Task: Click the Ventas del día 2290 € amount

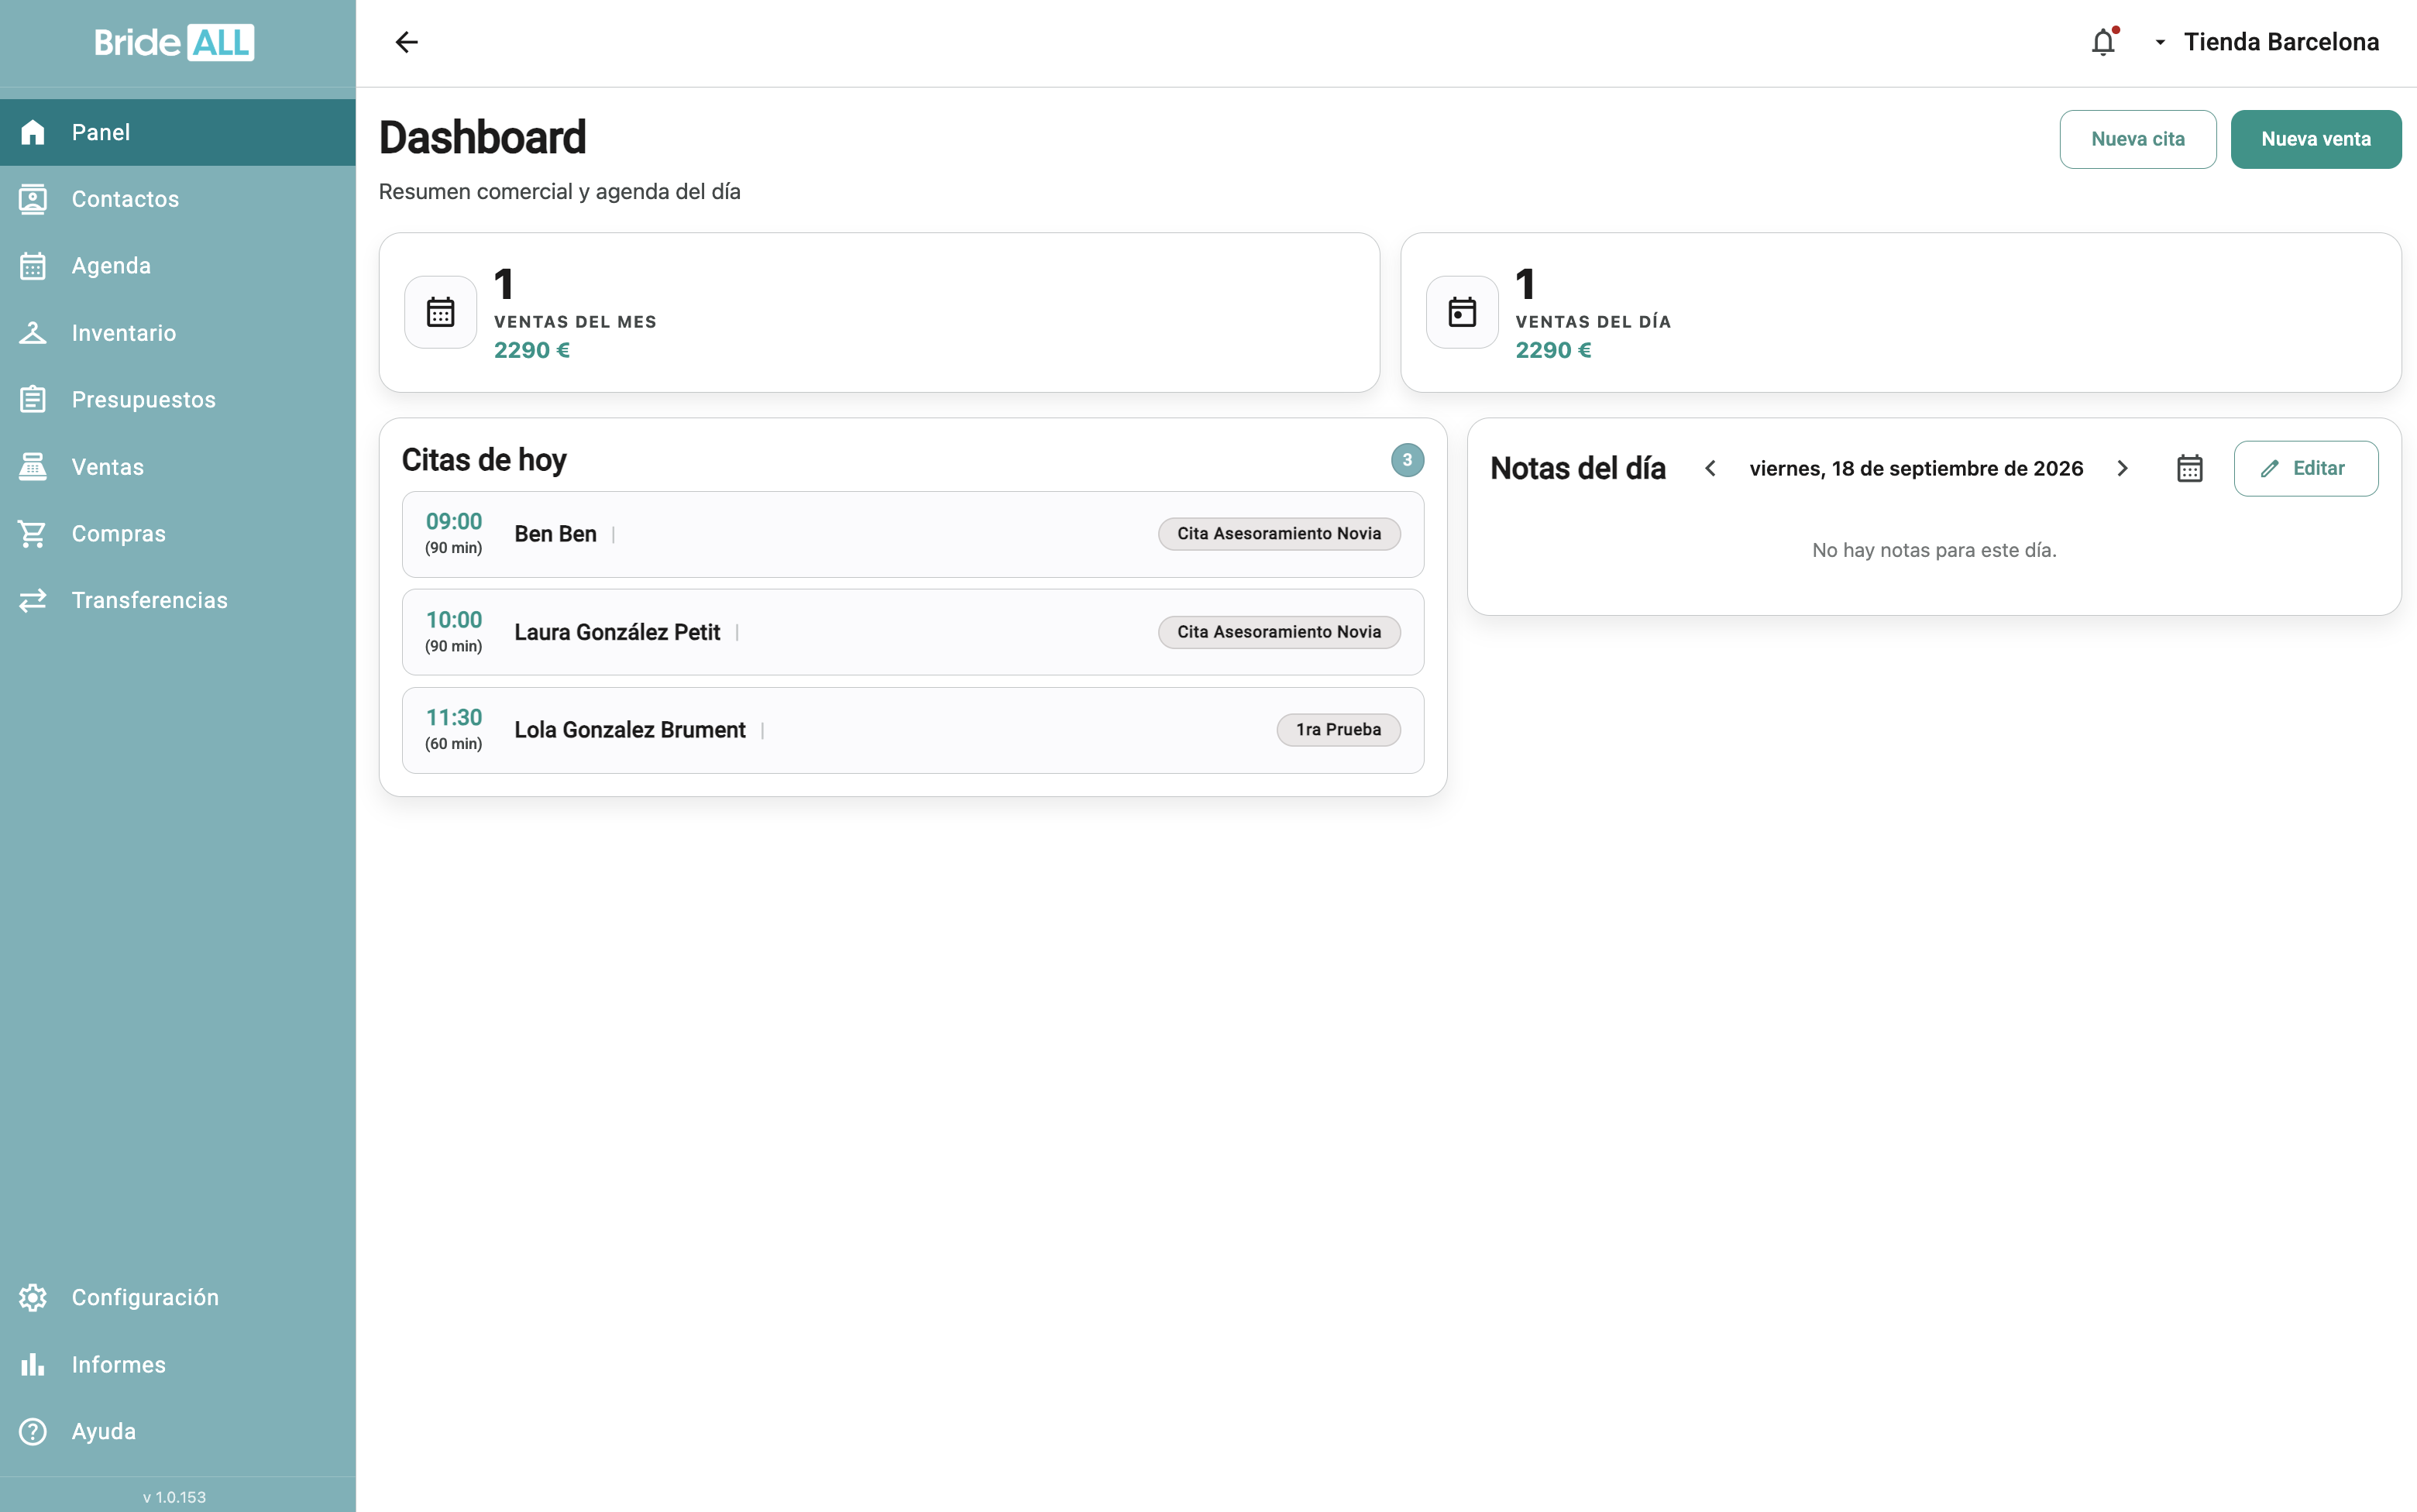Action: click(x=1553, y=350)
